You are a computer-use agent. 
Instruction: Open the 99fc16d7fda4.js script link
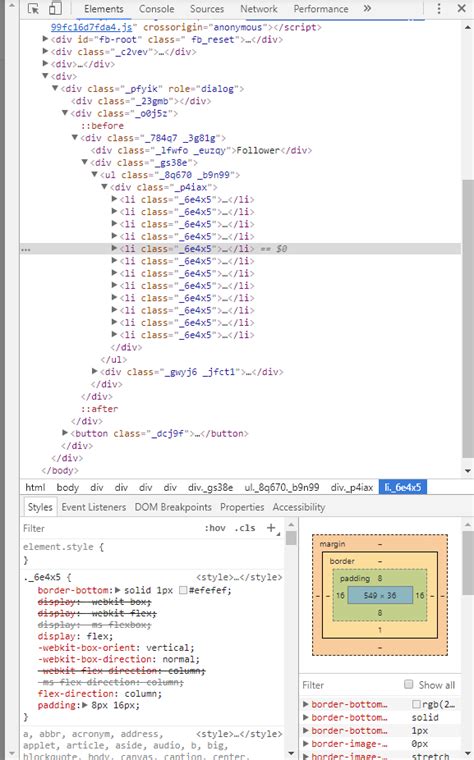[92, 27]
